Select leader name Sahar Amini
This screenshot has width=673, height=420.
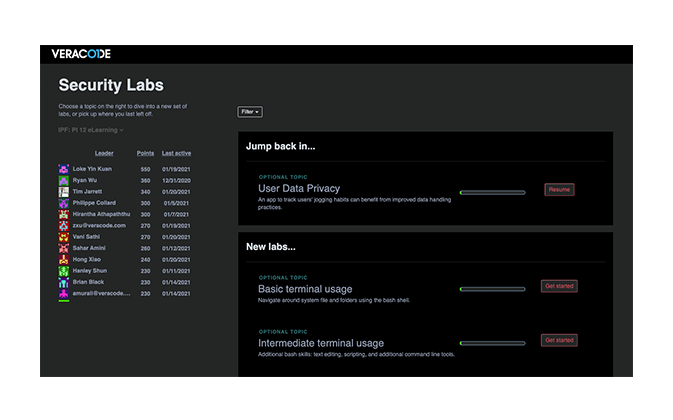pos(89,248)
